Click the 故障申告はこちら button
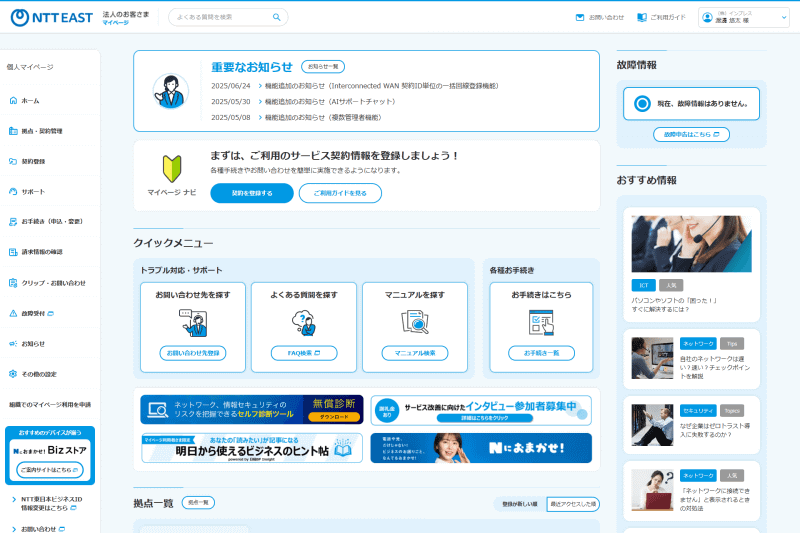The image size is (800, 533). point(691,135)
